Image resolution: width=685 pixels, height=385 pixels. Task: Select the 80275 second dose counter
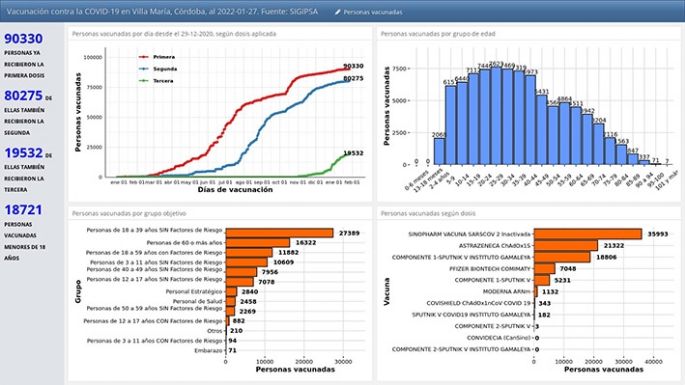[24, 96]
